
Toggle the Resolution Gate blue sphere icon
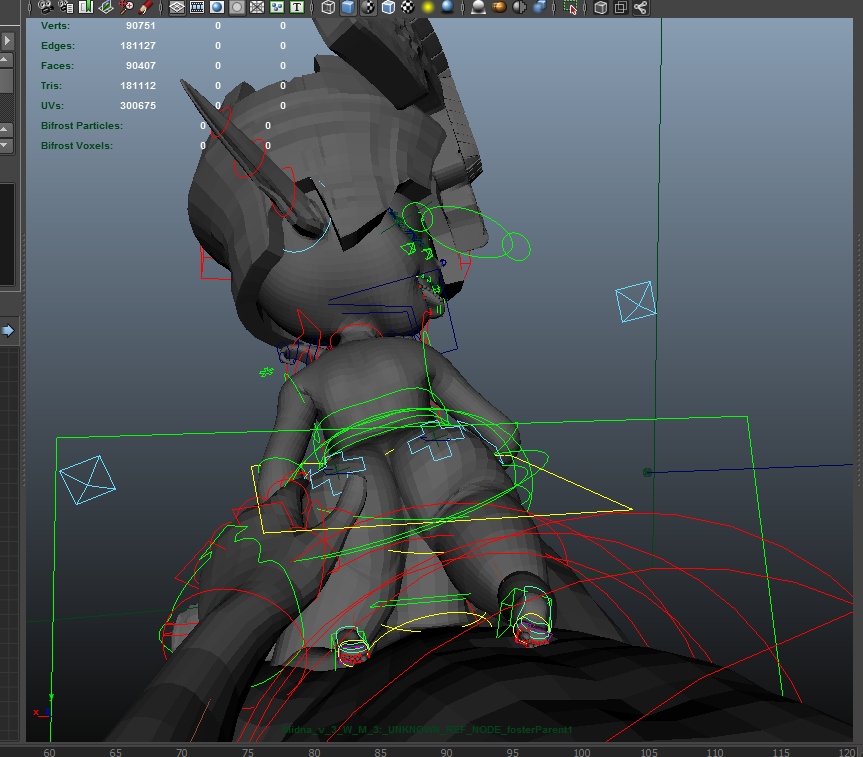tap(217, 7)
